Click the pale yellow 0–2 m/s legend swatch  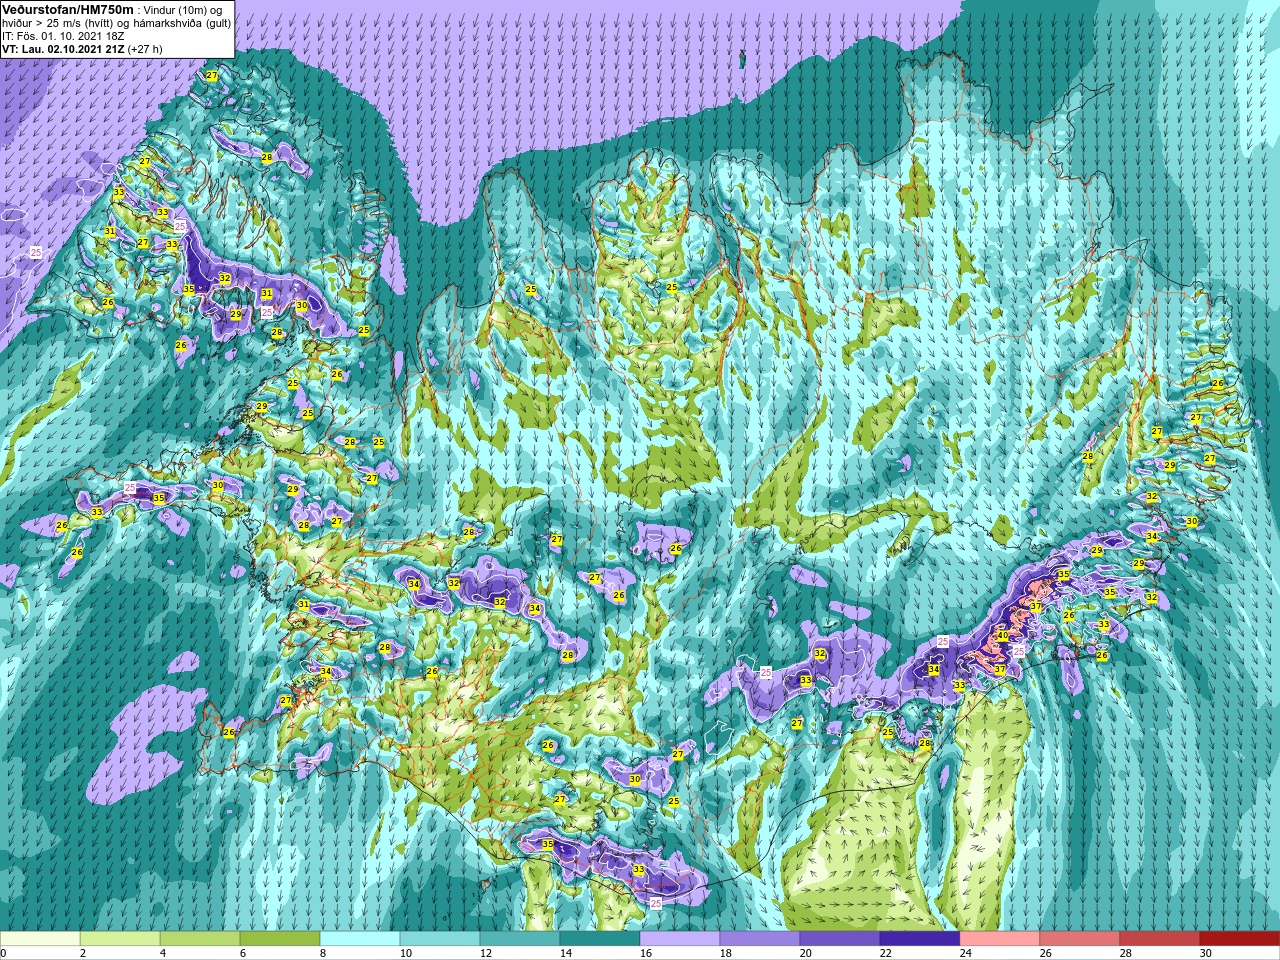pos(40,939)
